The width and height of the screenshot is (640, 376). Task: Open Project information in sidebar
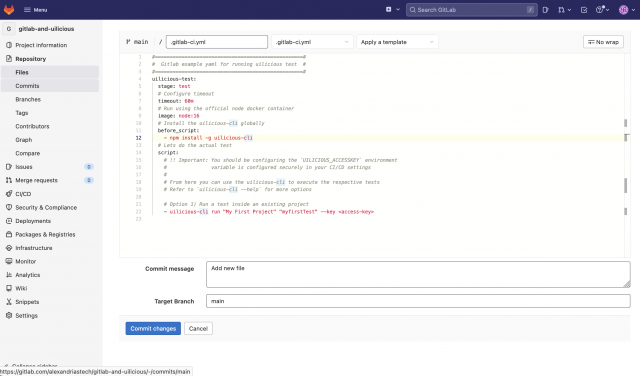click(41, 45)
